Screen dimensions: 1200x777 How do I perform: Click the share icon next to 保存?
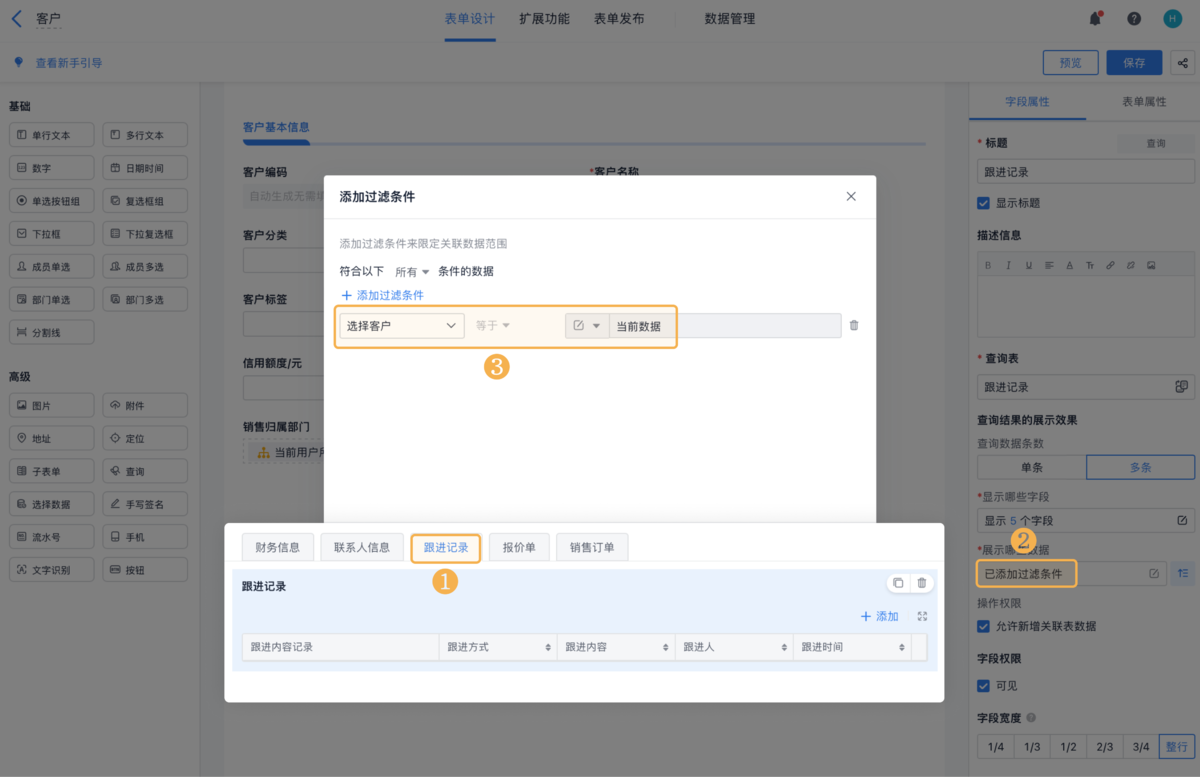tap(1183, 63)
